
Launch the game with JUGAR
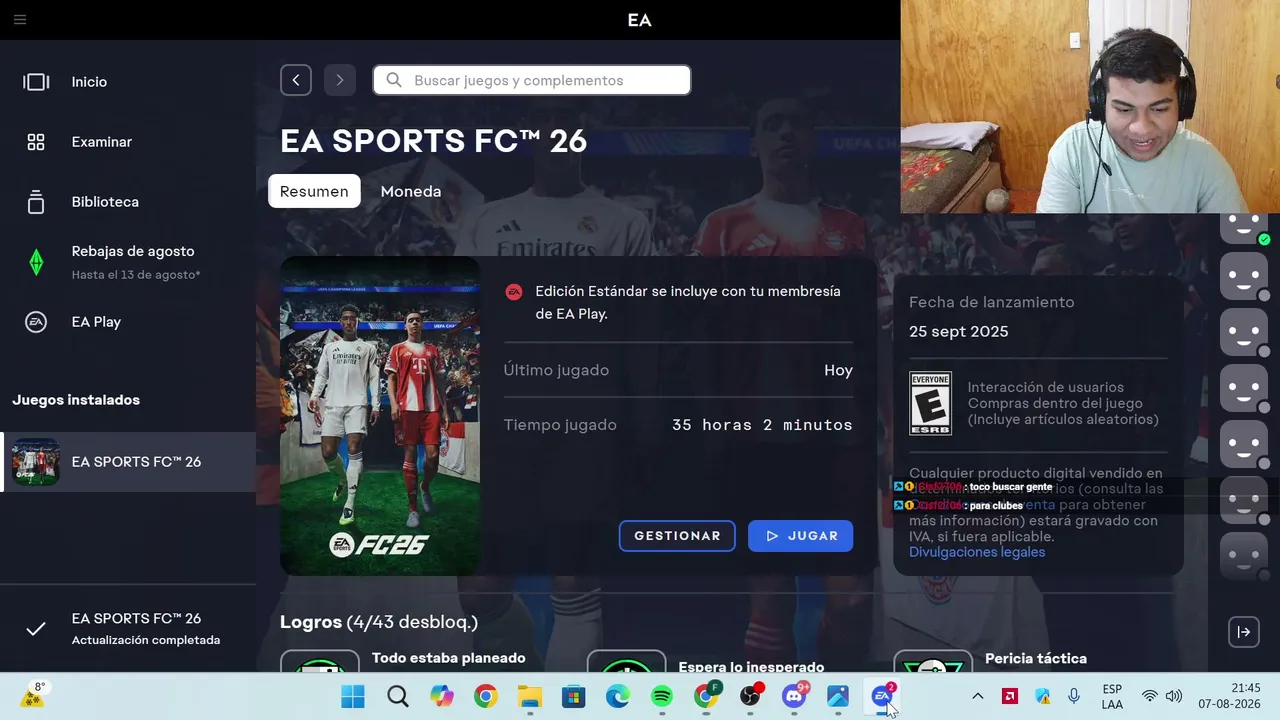(800, 536)
